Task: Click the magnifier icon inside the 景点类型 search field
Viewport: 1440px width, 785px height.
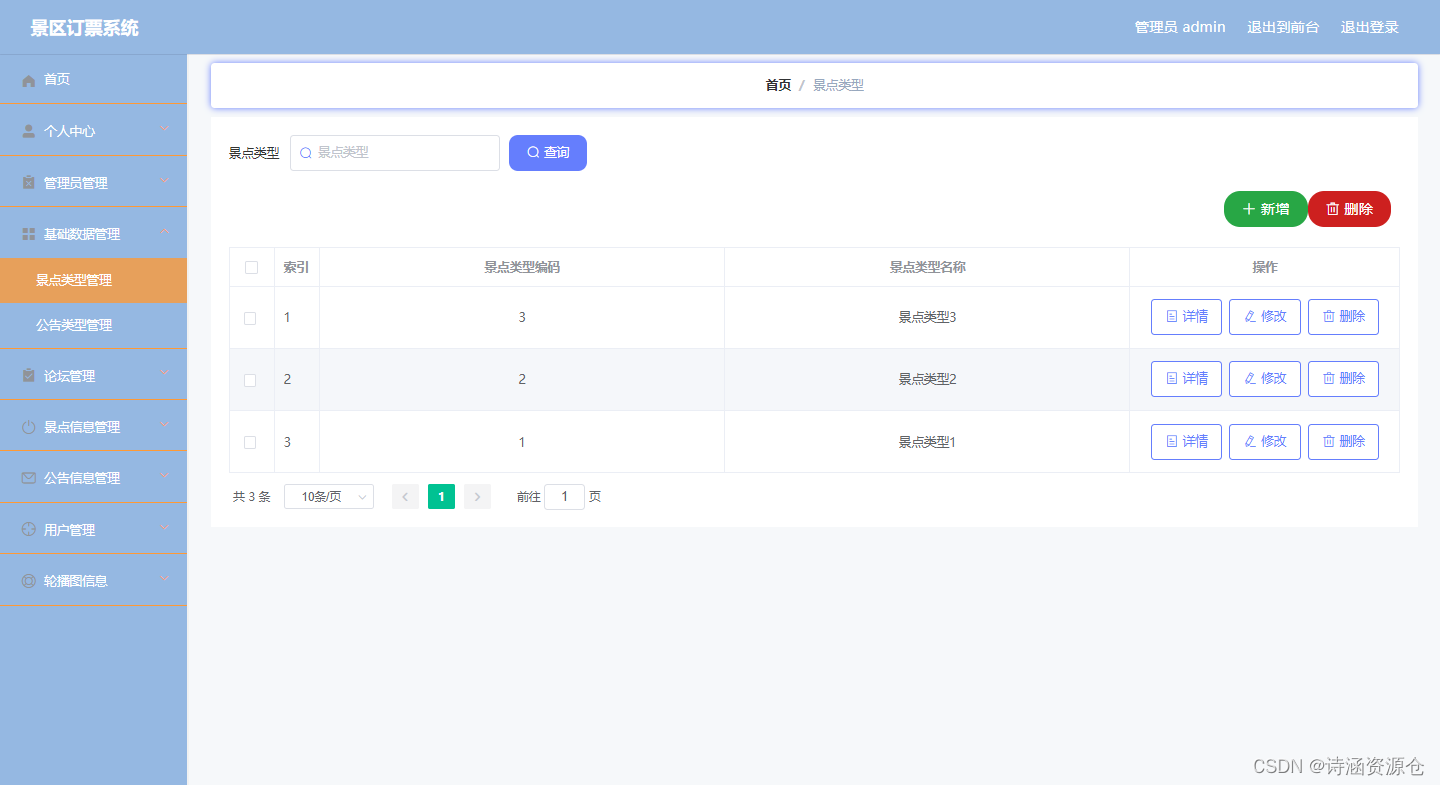Action: pyautogui.click(x=306, y=153)
